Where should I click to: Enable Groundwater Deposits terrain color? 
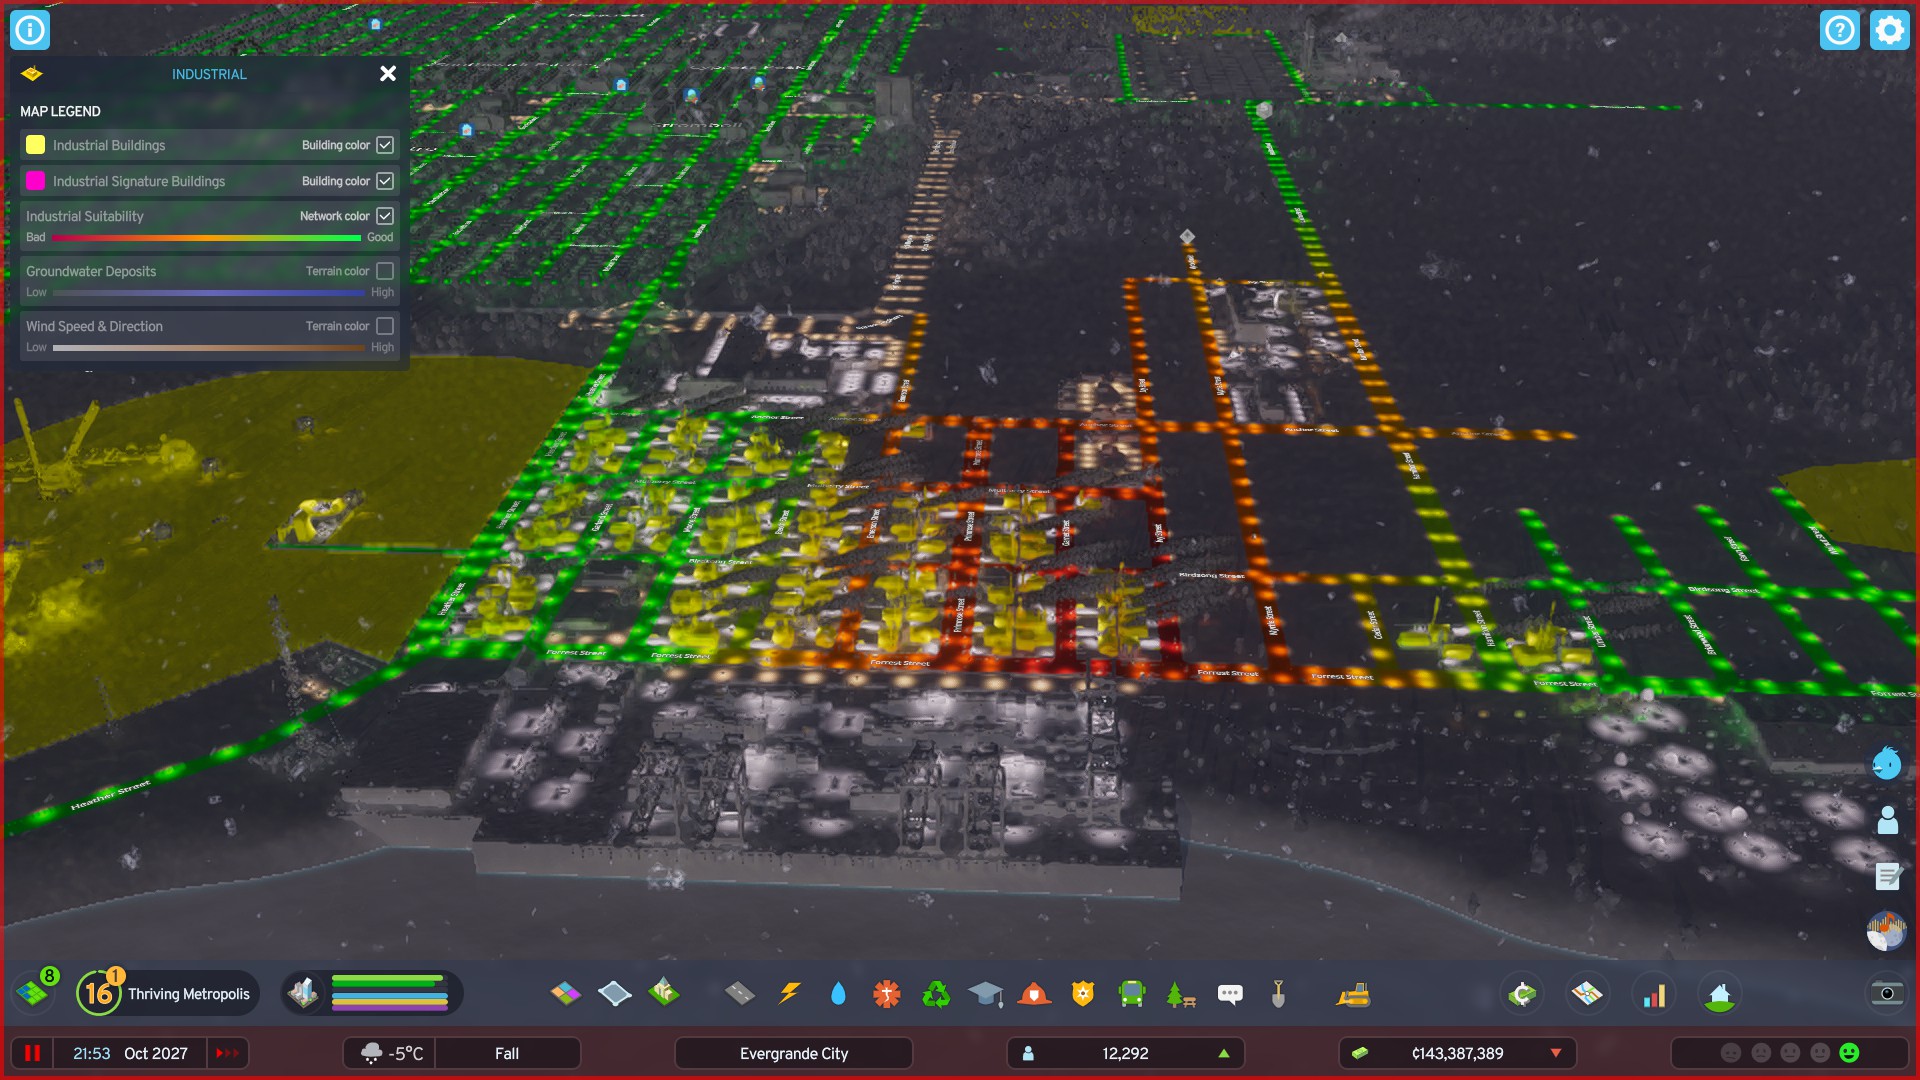385,271
